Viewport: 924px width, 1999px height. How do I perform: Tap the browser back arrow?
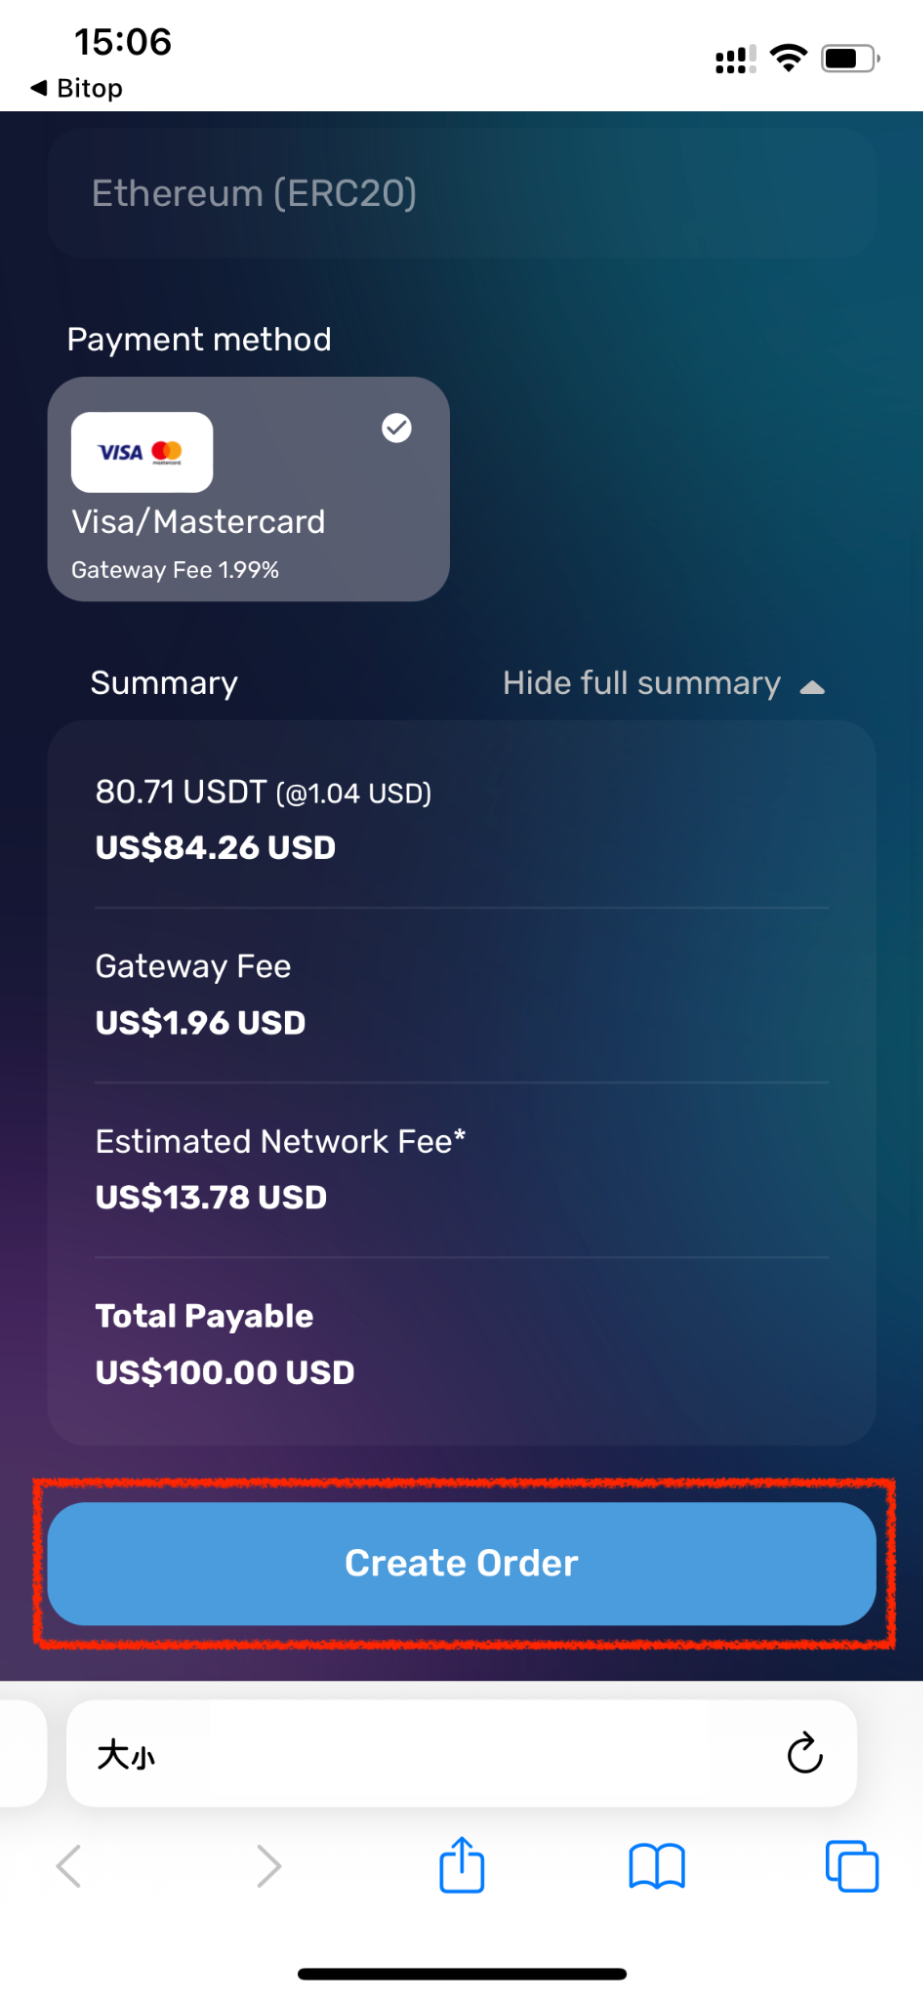coord(69,1866)
